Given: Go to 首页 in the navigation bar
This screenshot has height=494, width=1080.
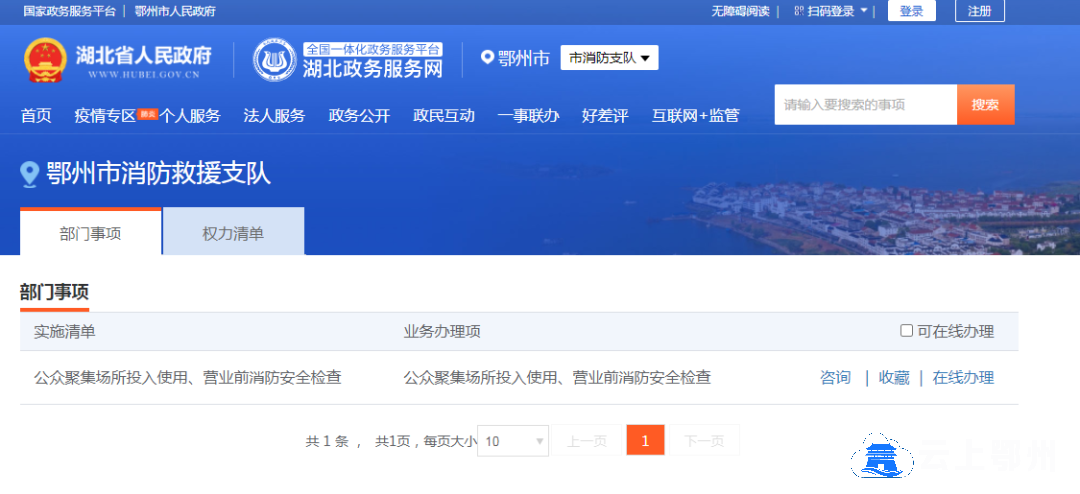Looking at the screenshot, I should pos(36,116).
